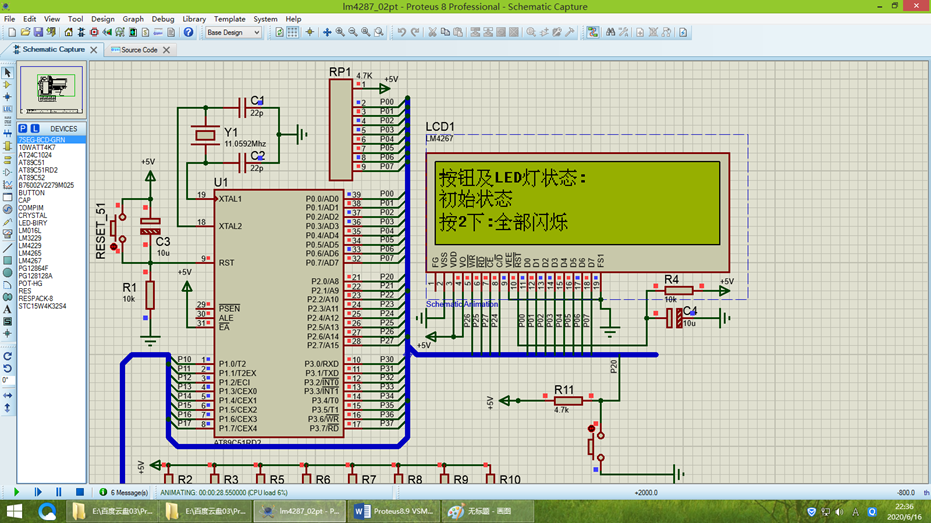Click the taskbar clock showing 22:36
Image resolution: width=931 pixels, height=524 pixels.
click(904, 512)
